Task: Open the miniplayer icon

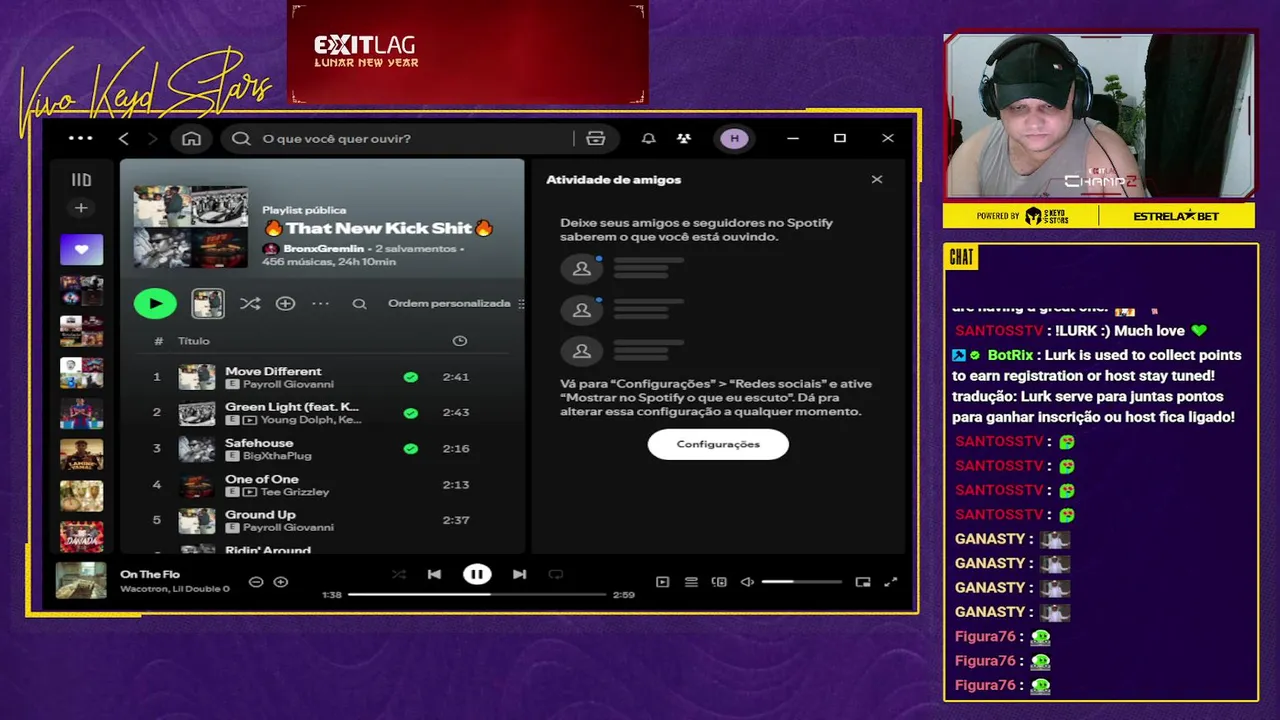Action: (x=863, y=582)
